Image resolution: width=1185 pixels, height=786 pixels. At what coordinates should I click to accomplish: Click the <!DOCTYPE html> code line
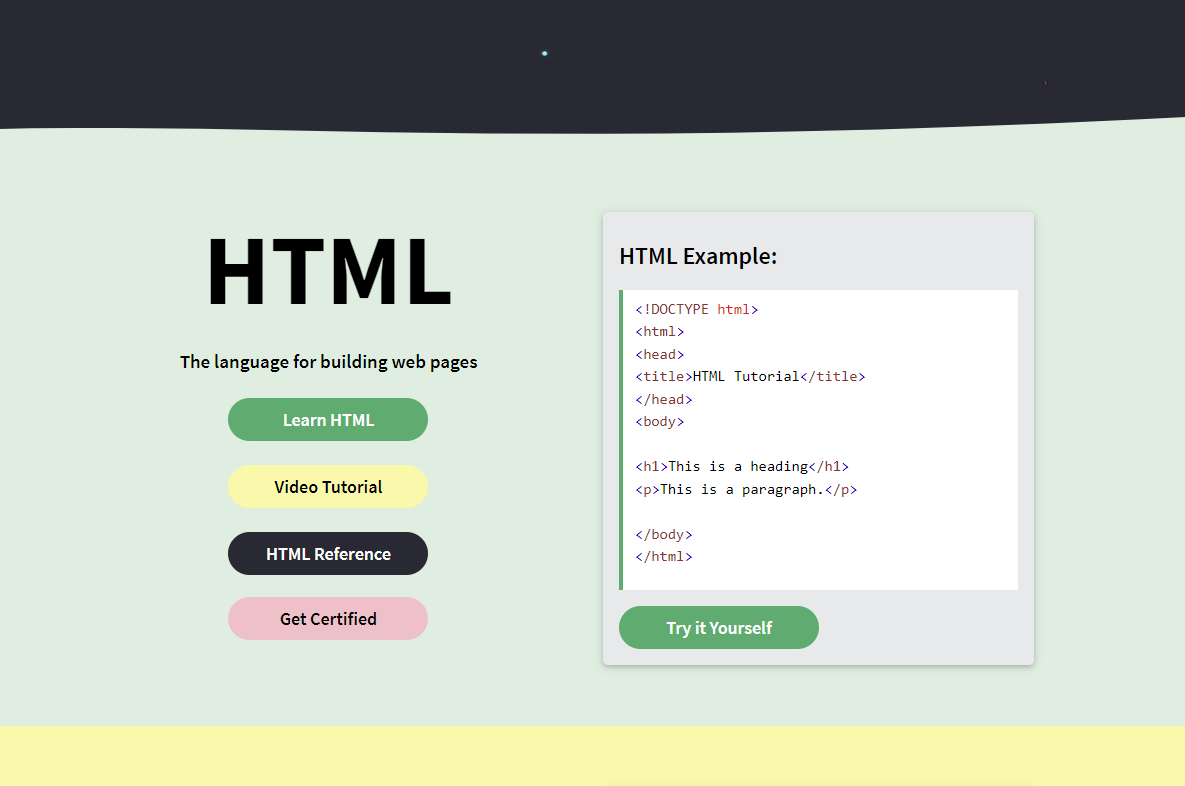point(697,310)
